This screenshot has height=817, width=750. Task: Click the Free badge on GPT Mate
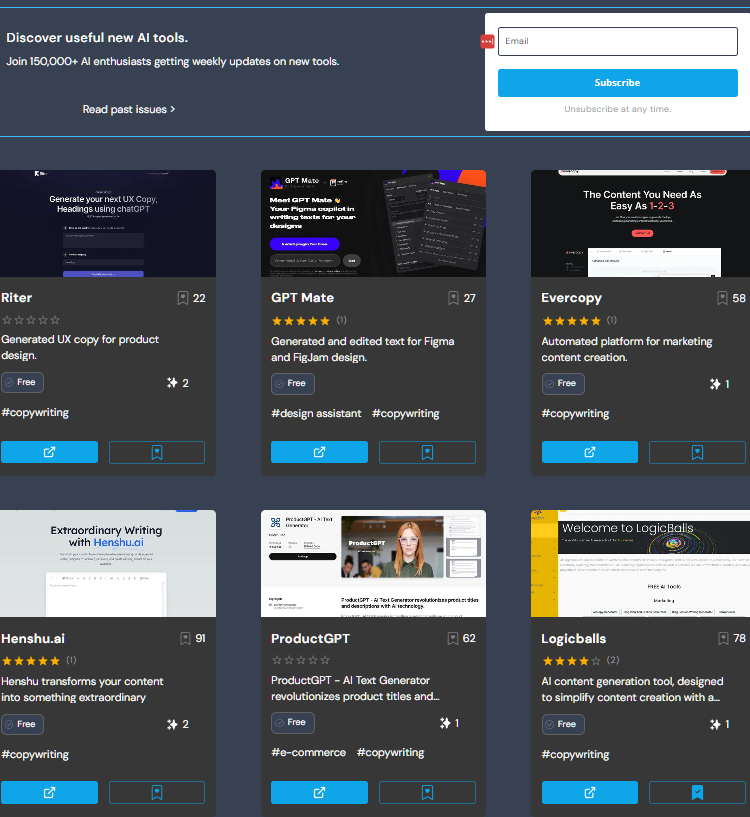293,383
